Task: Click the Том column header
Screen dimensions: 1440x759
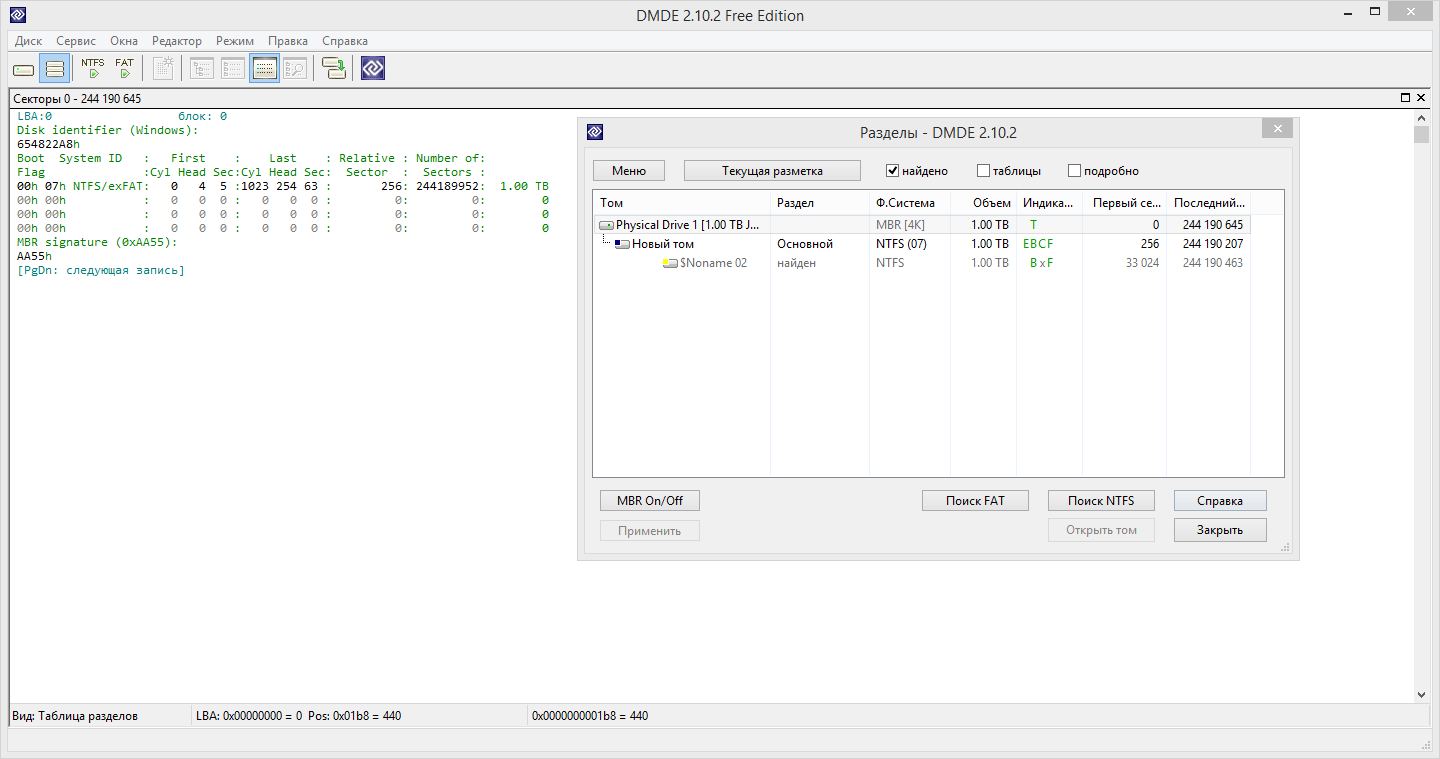Action: point(682,203)
